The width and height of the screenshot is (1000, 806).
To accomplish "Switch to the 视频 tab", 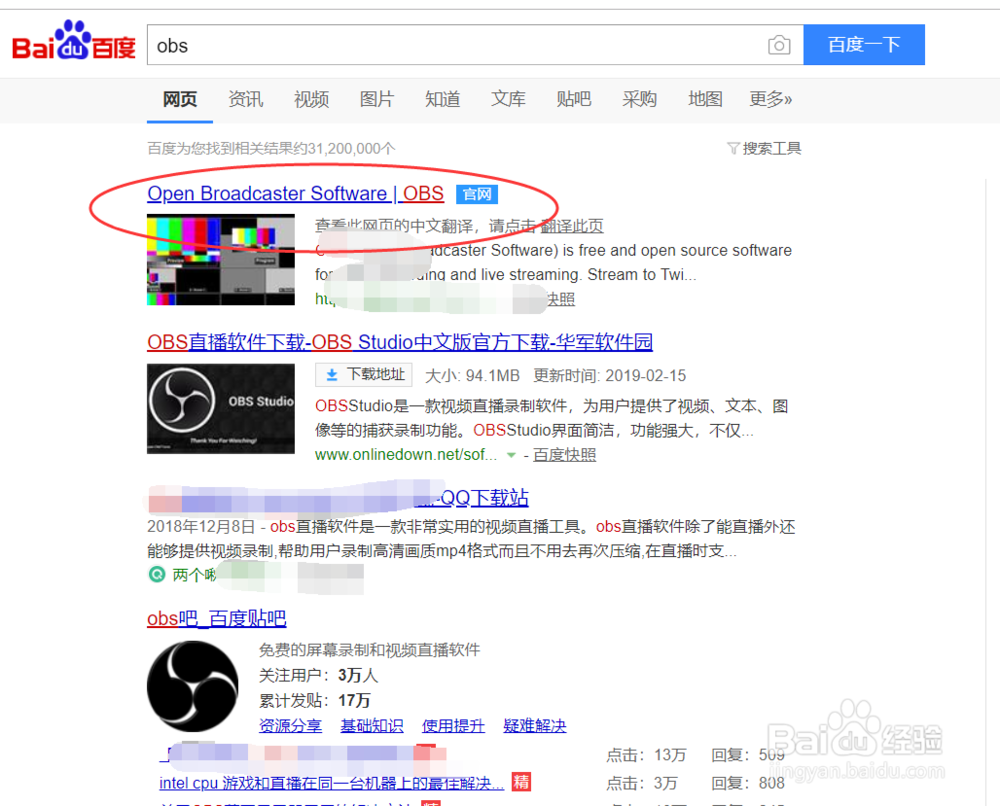I will point(311,99).
